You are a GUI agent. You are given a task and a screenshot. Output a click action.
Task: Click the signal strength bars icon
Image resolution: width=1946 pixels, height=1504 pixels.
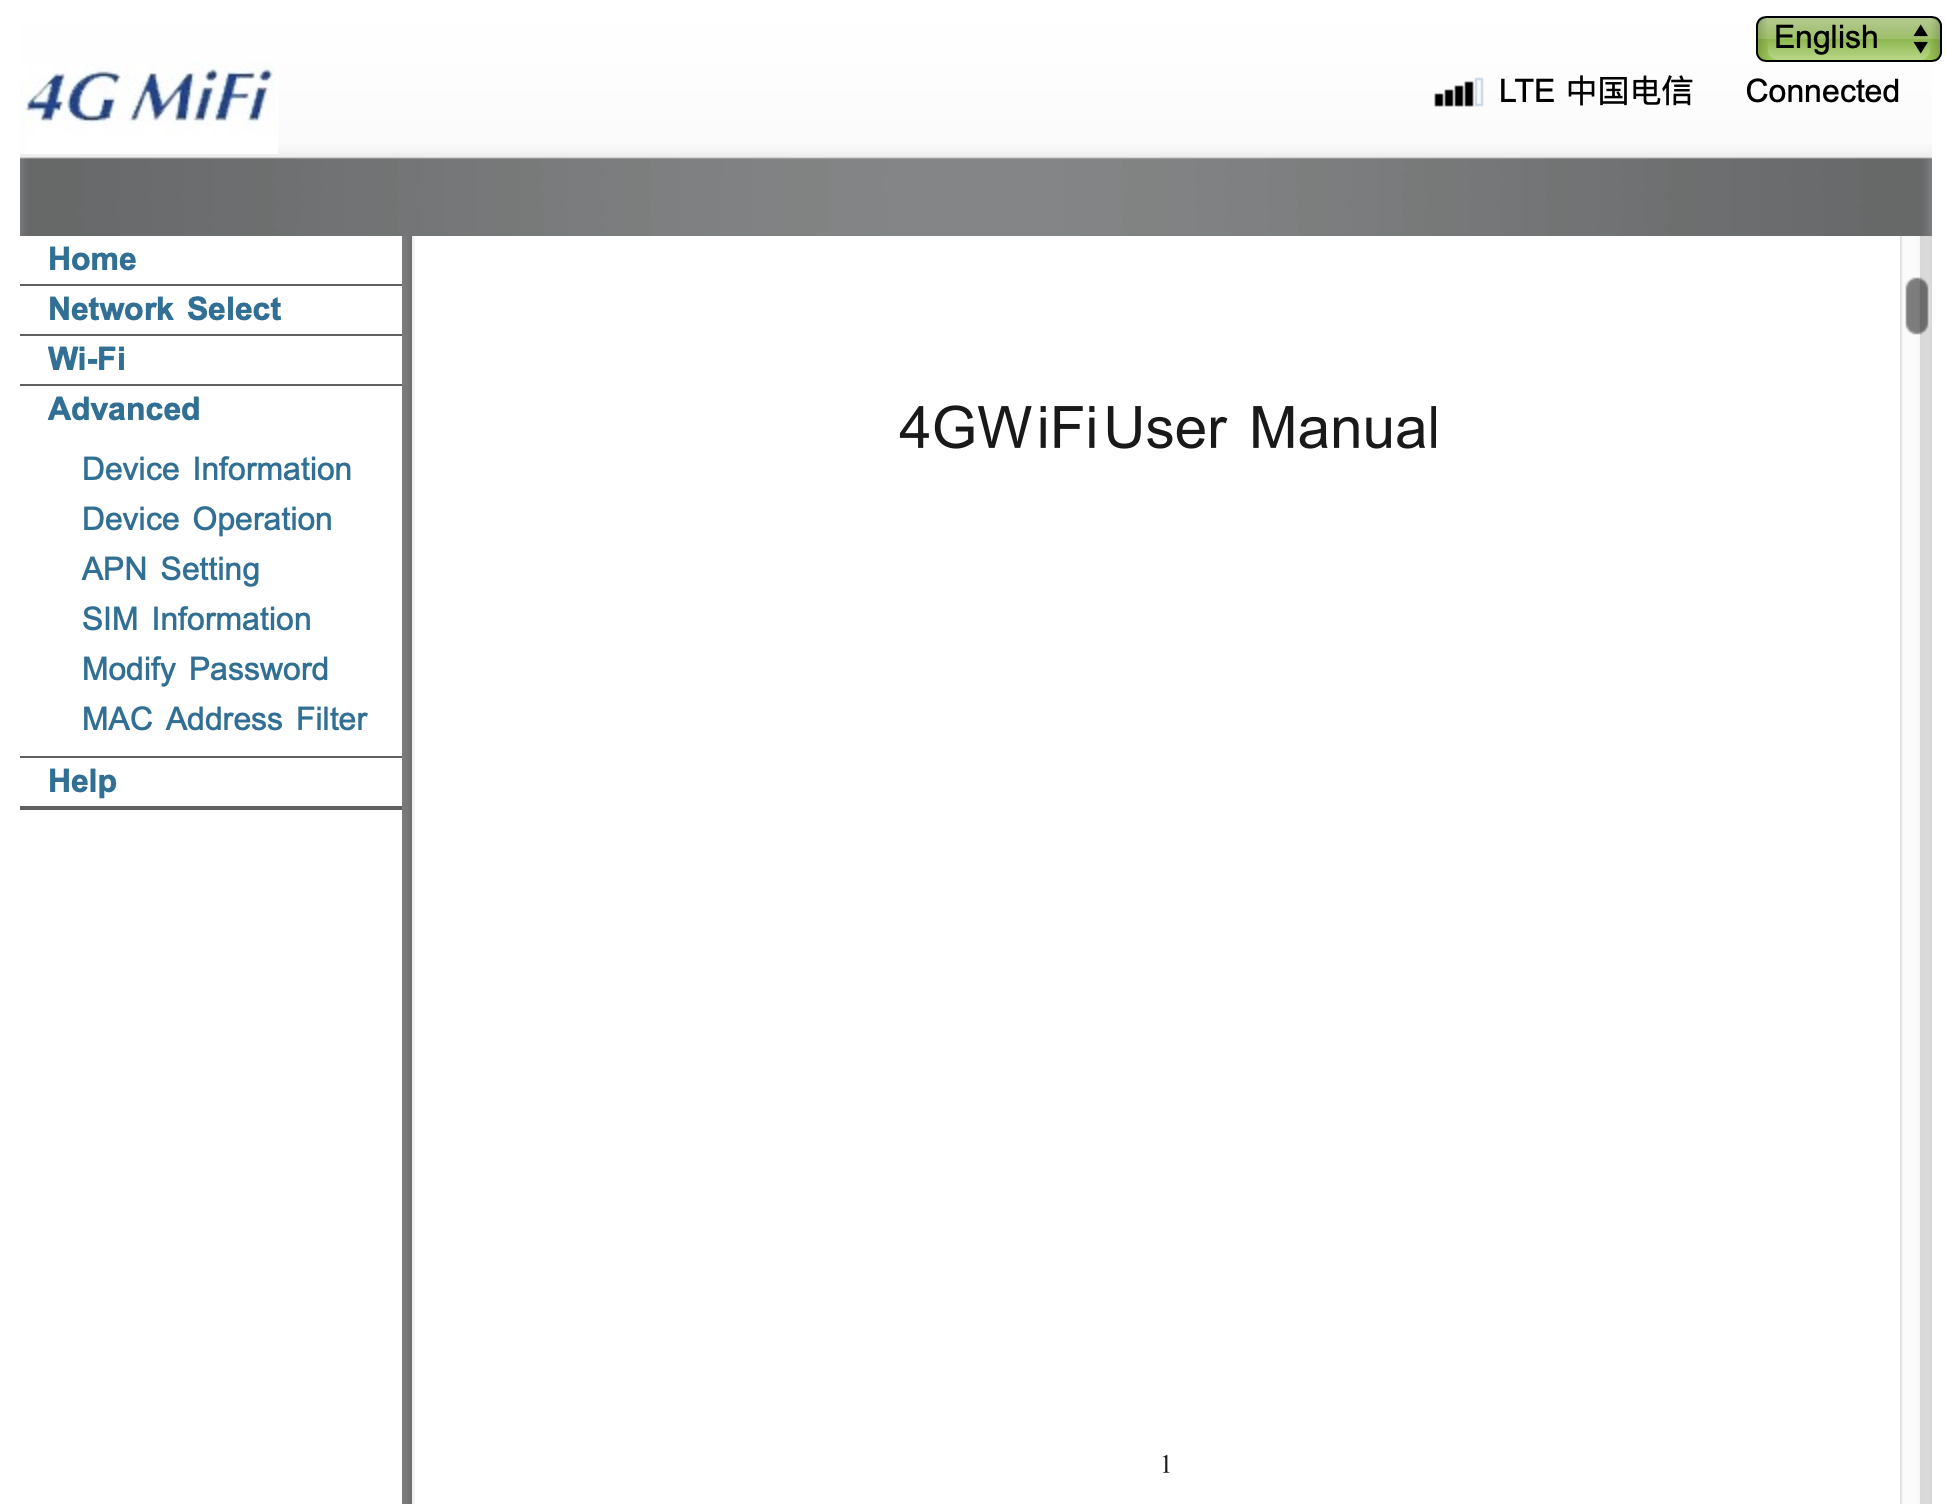pyautogui.click(x=1456, y=93)
